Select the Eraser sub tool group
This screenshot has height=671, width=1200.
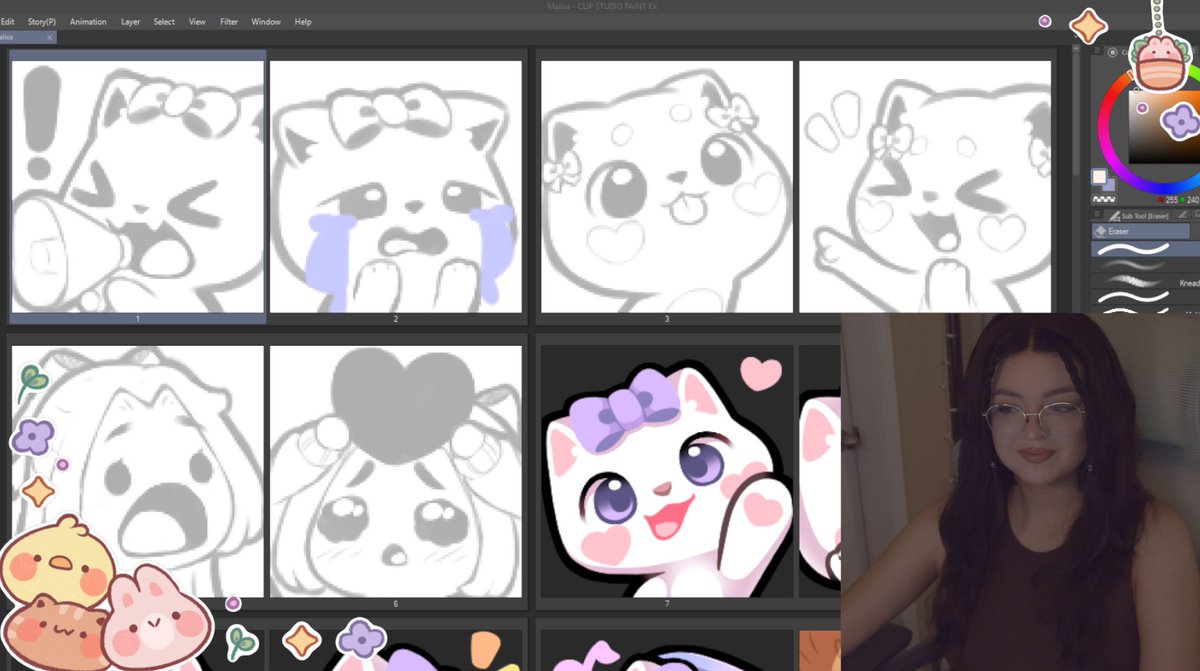[x=1140, y=231]
